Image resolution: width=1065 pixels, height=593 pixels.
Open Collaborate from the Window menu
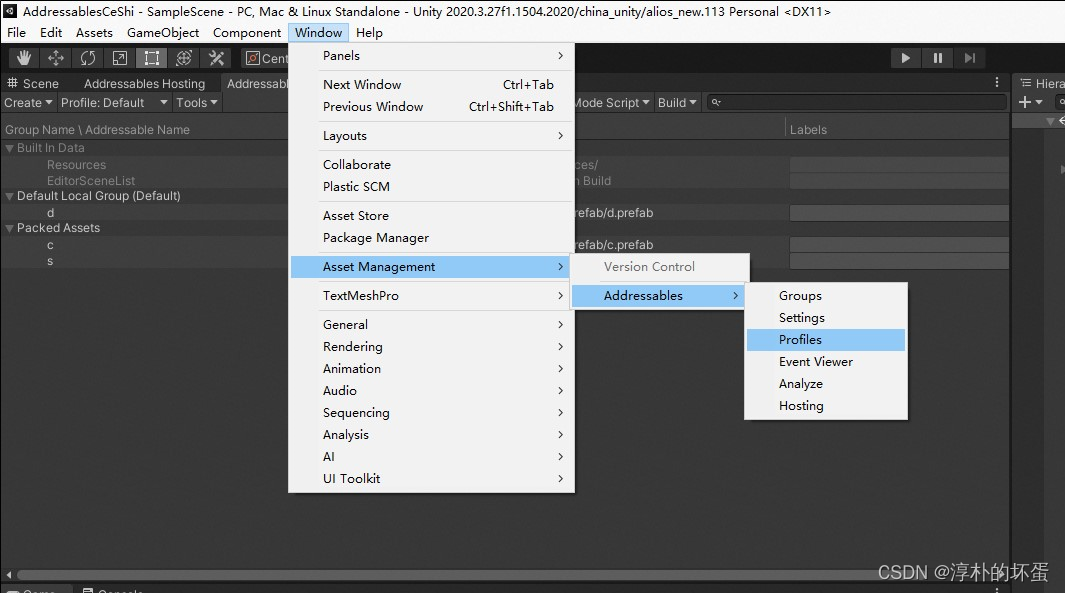coord(432,164)
